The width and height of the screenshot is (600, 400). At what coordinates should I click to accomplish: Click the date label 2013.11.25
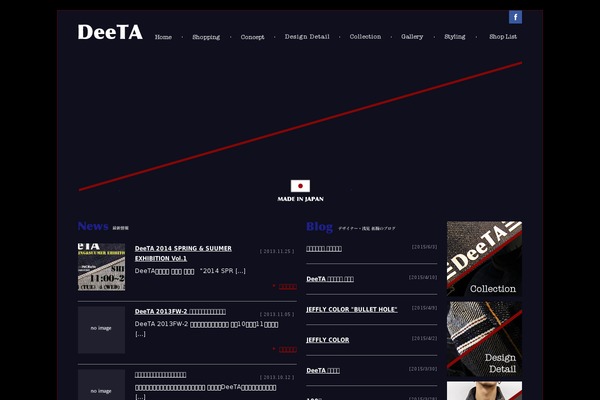point(277,251)
